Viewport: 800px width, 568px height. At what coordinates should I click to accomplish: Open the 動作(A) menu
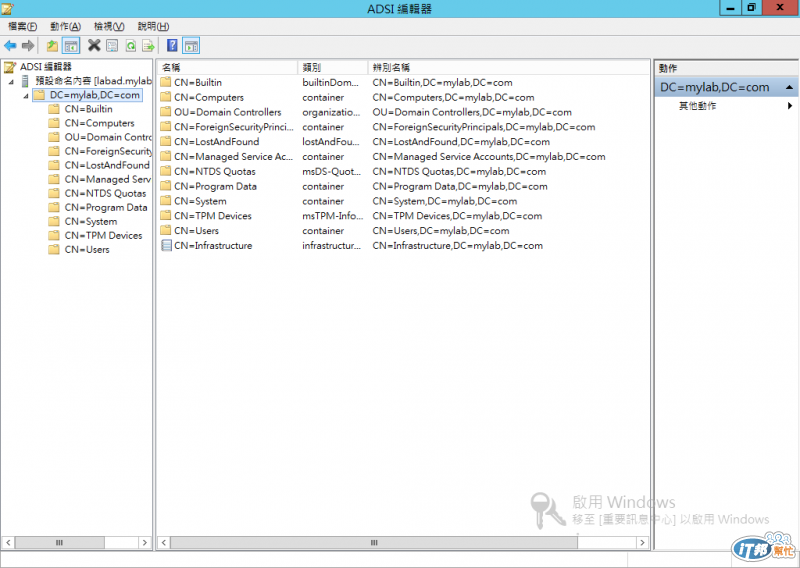[65, 27]
